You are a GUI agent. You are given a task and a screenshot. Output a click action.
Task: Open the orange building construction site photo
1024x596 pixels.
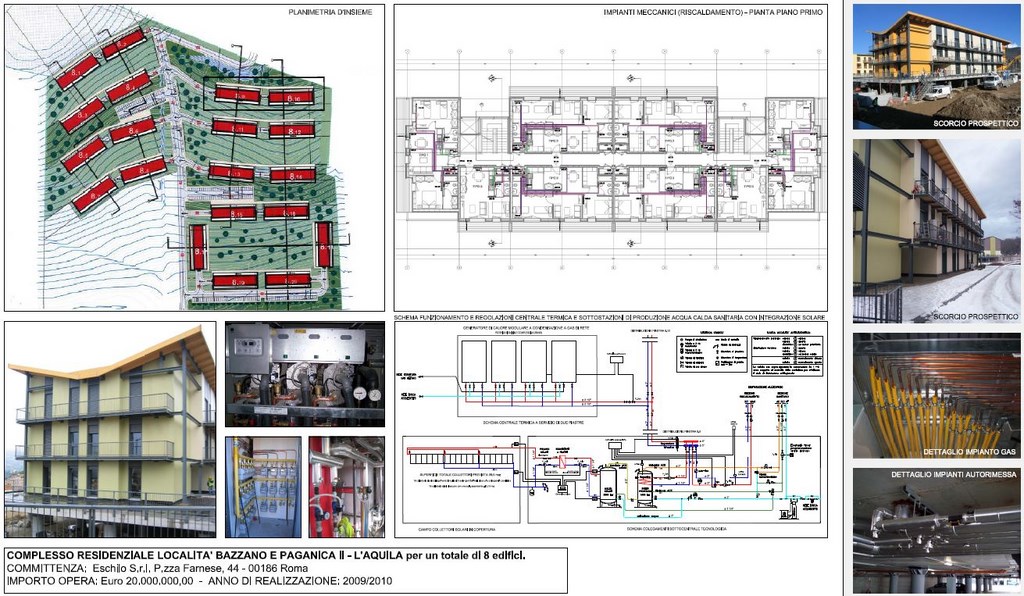point(936,67)
